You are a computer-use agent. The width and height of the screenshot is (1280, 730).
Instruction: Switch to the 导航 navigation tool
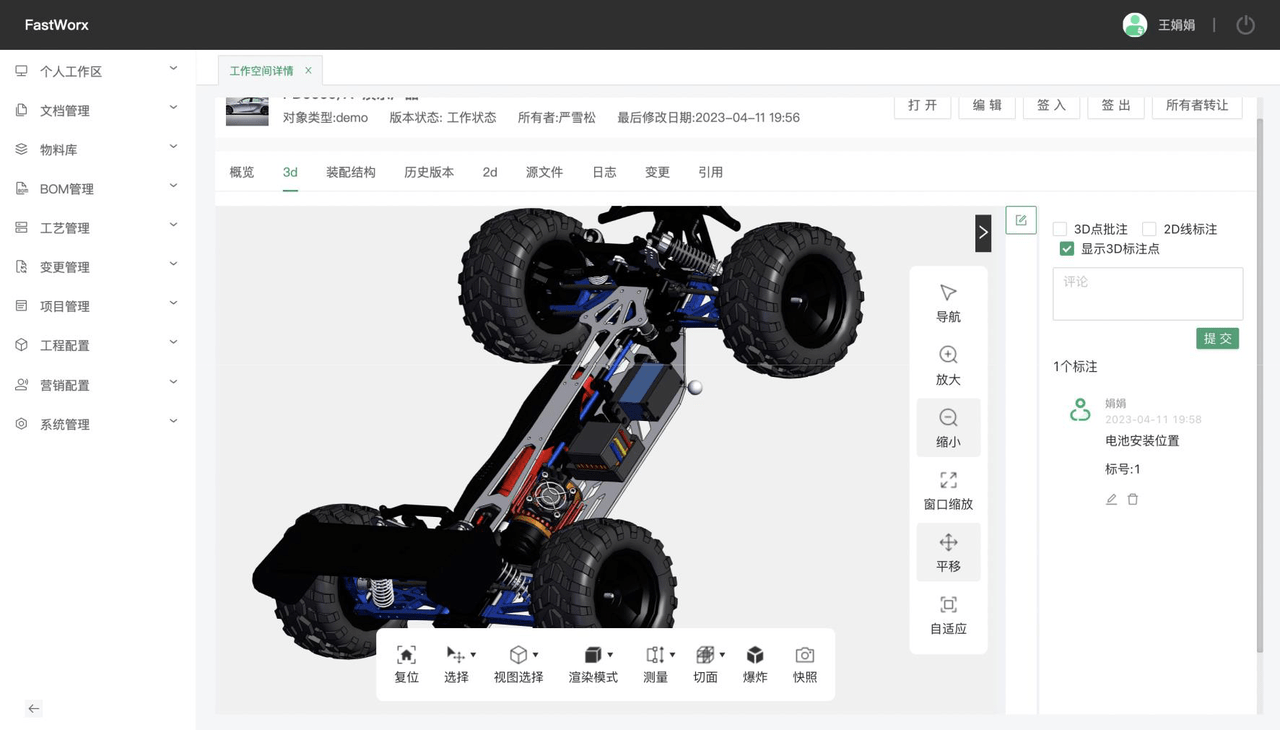tap(947, 302)
